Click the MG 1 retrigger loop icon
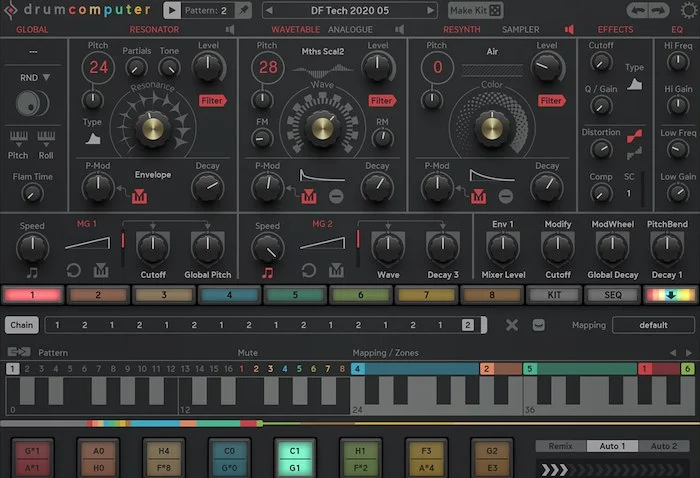700x478 pixels. [x=74, y=270]
